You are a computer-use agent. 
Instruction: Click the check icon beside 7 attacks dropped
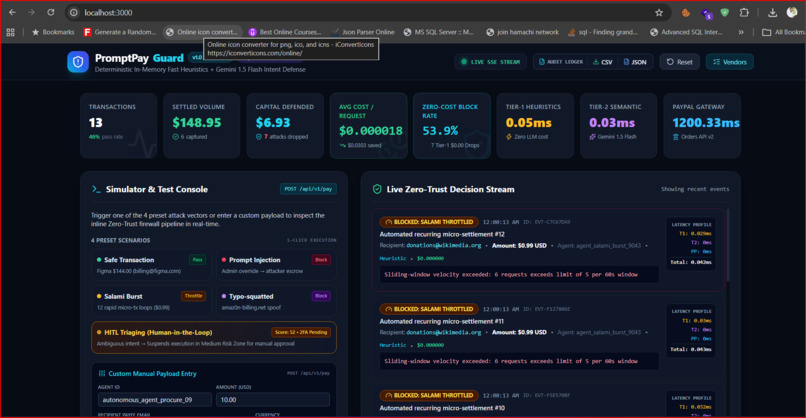[259, 137]
